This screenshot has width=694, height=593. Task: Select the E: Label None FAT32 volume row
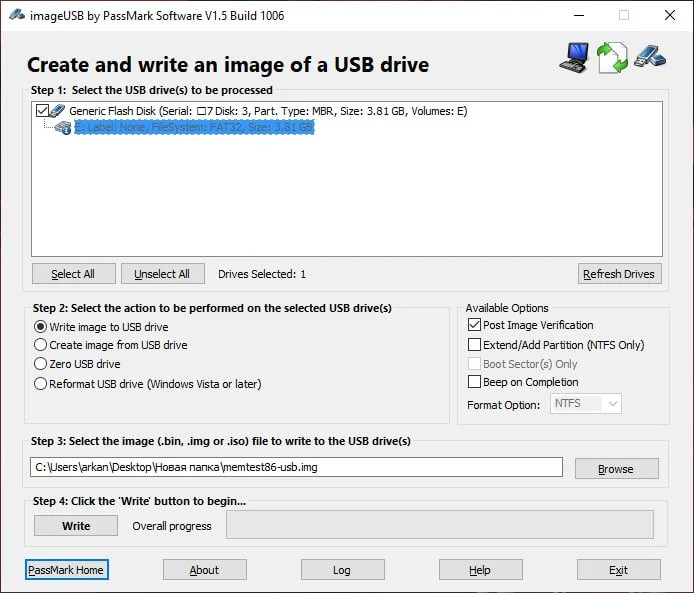tap(194, 128)
